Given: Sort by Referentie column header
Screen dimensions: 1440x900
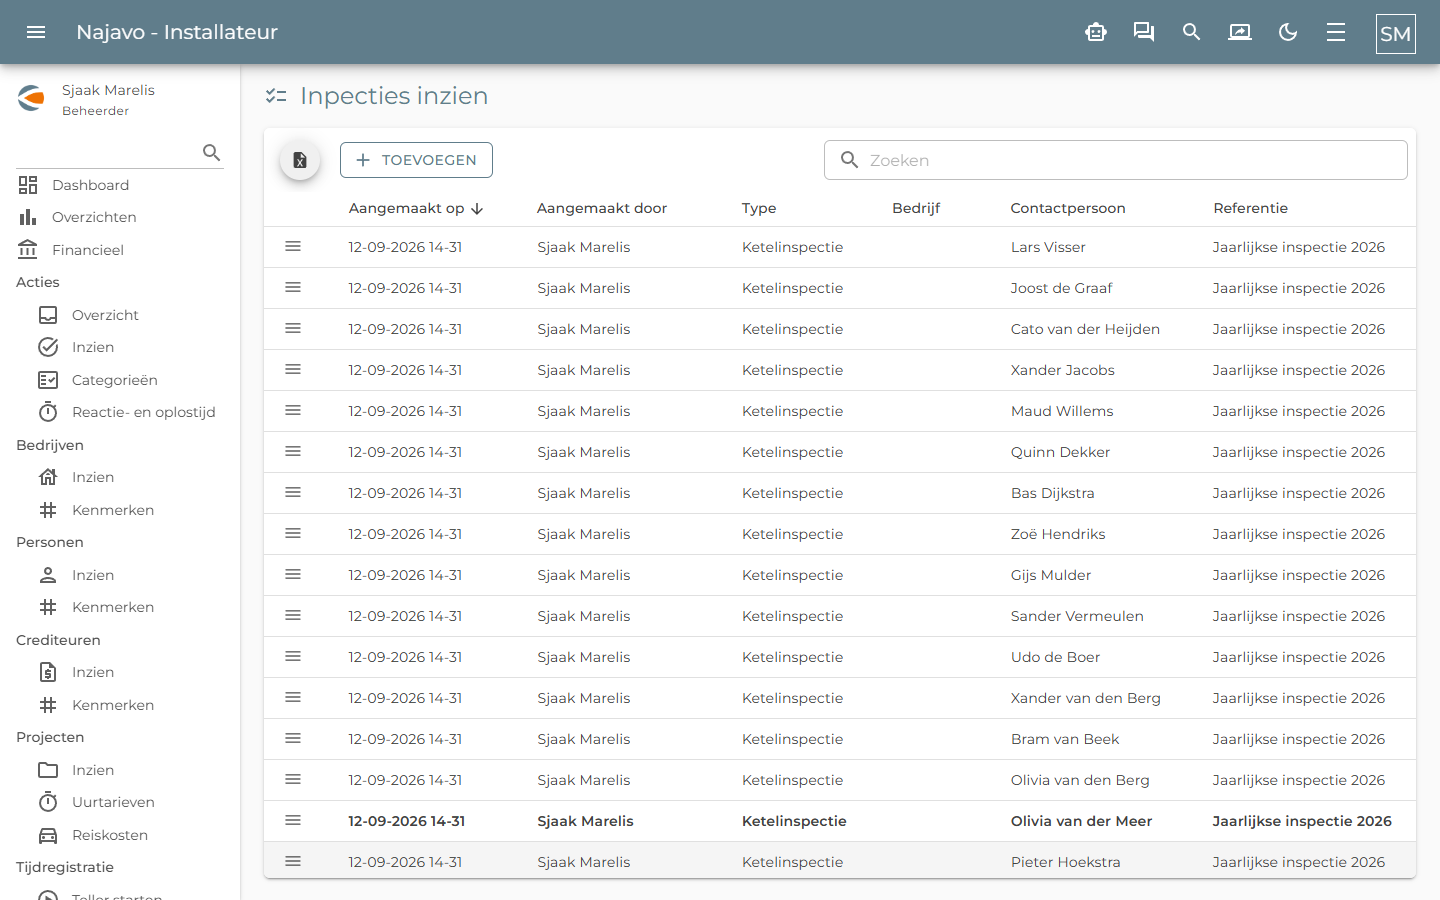Looking at the screenshot, I should (1250, 208).
